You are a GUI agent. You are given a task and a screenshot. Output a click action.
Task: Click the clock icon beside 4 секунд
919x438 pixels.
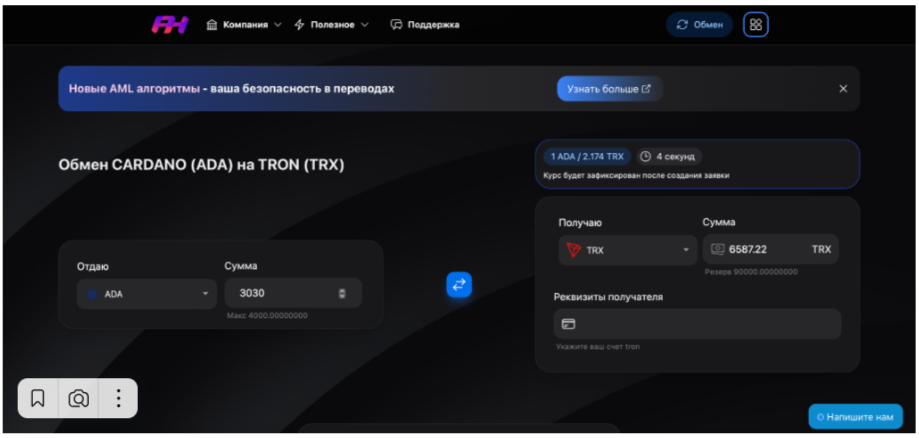pos(645,157)
